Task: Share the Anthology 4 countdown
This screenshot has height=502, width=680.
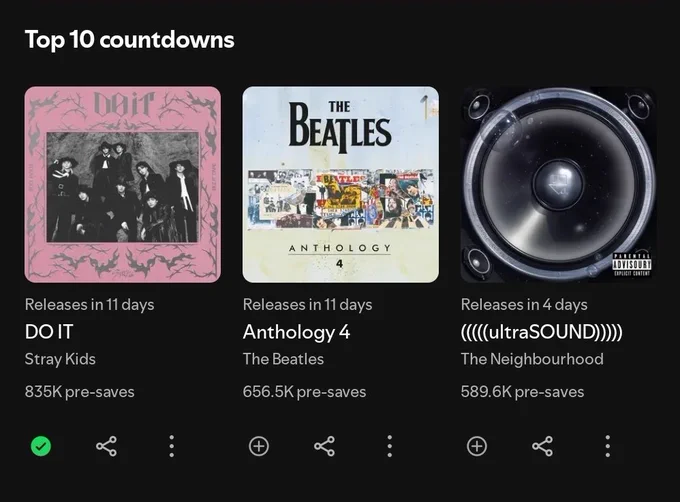Action: [324, 446]
